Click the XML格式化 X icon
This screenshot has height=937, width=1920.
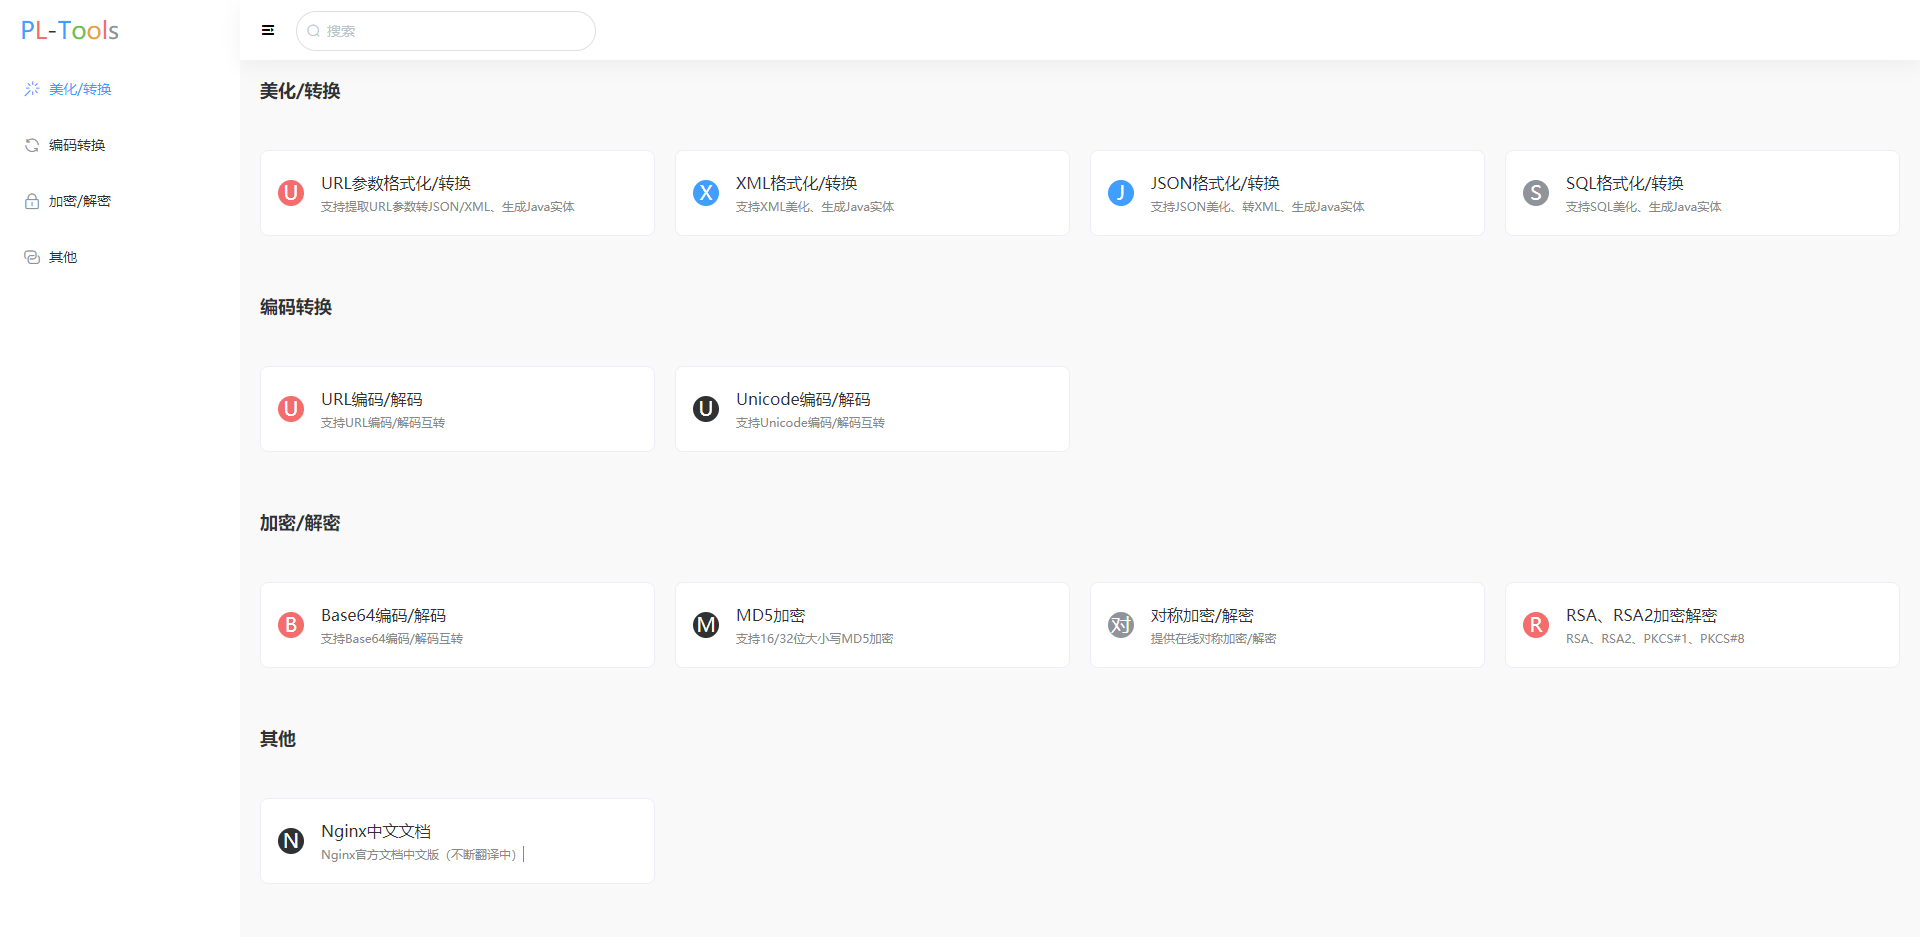[706, 193]
